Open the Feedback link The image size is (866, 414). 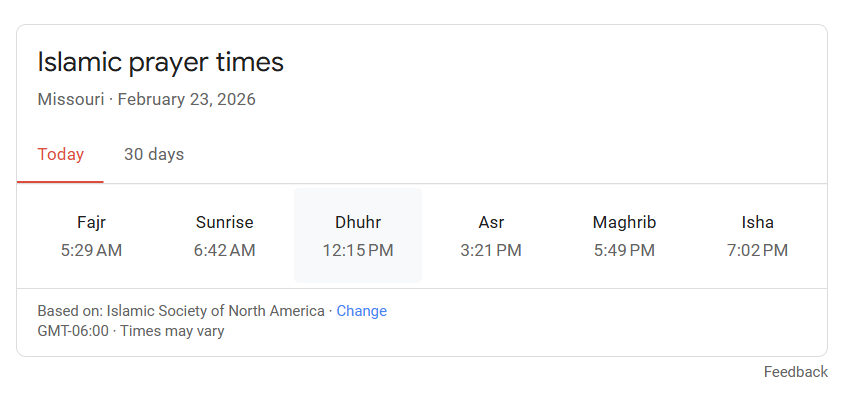(795, 372)
